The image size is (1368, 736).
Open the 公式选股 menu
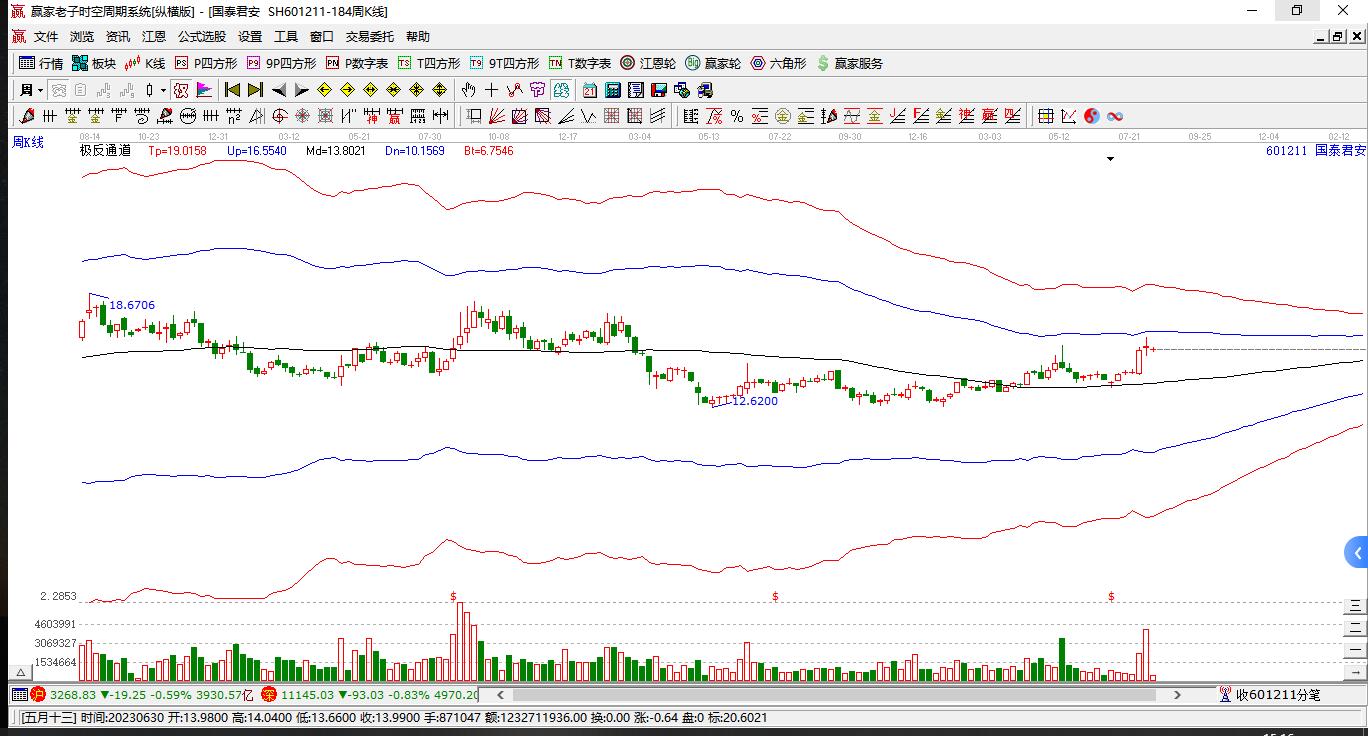pos(202,37)
